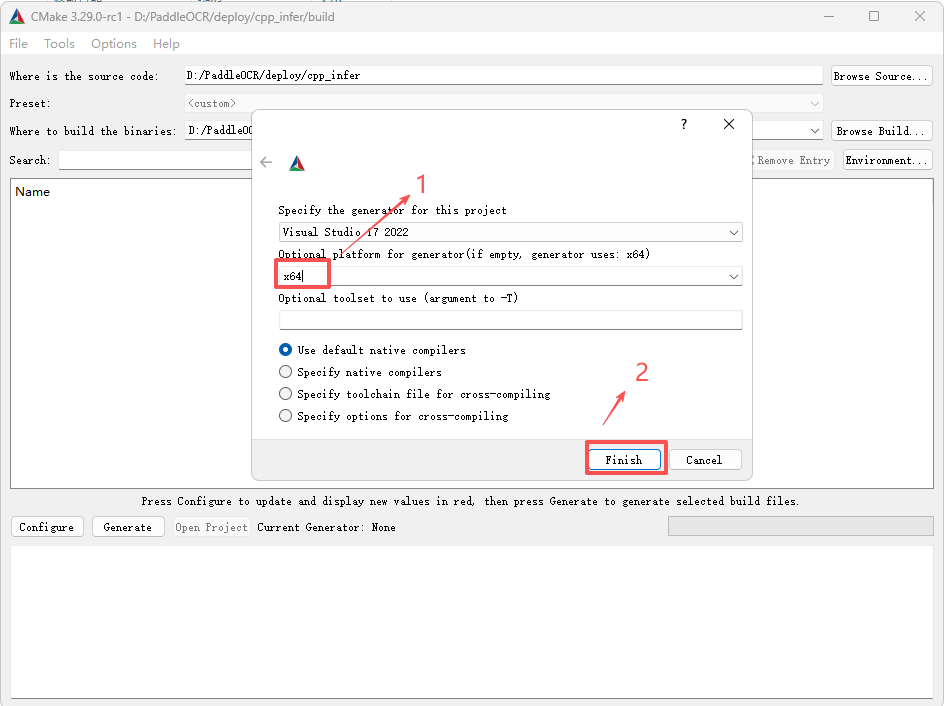This screenshot has width=944, height=706.
Task: Click the Configure button
Action: pyautogui.click(x=47, y=527)
